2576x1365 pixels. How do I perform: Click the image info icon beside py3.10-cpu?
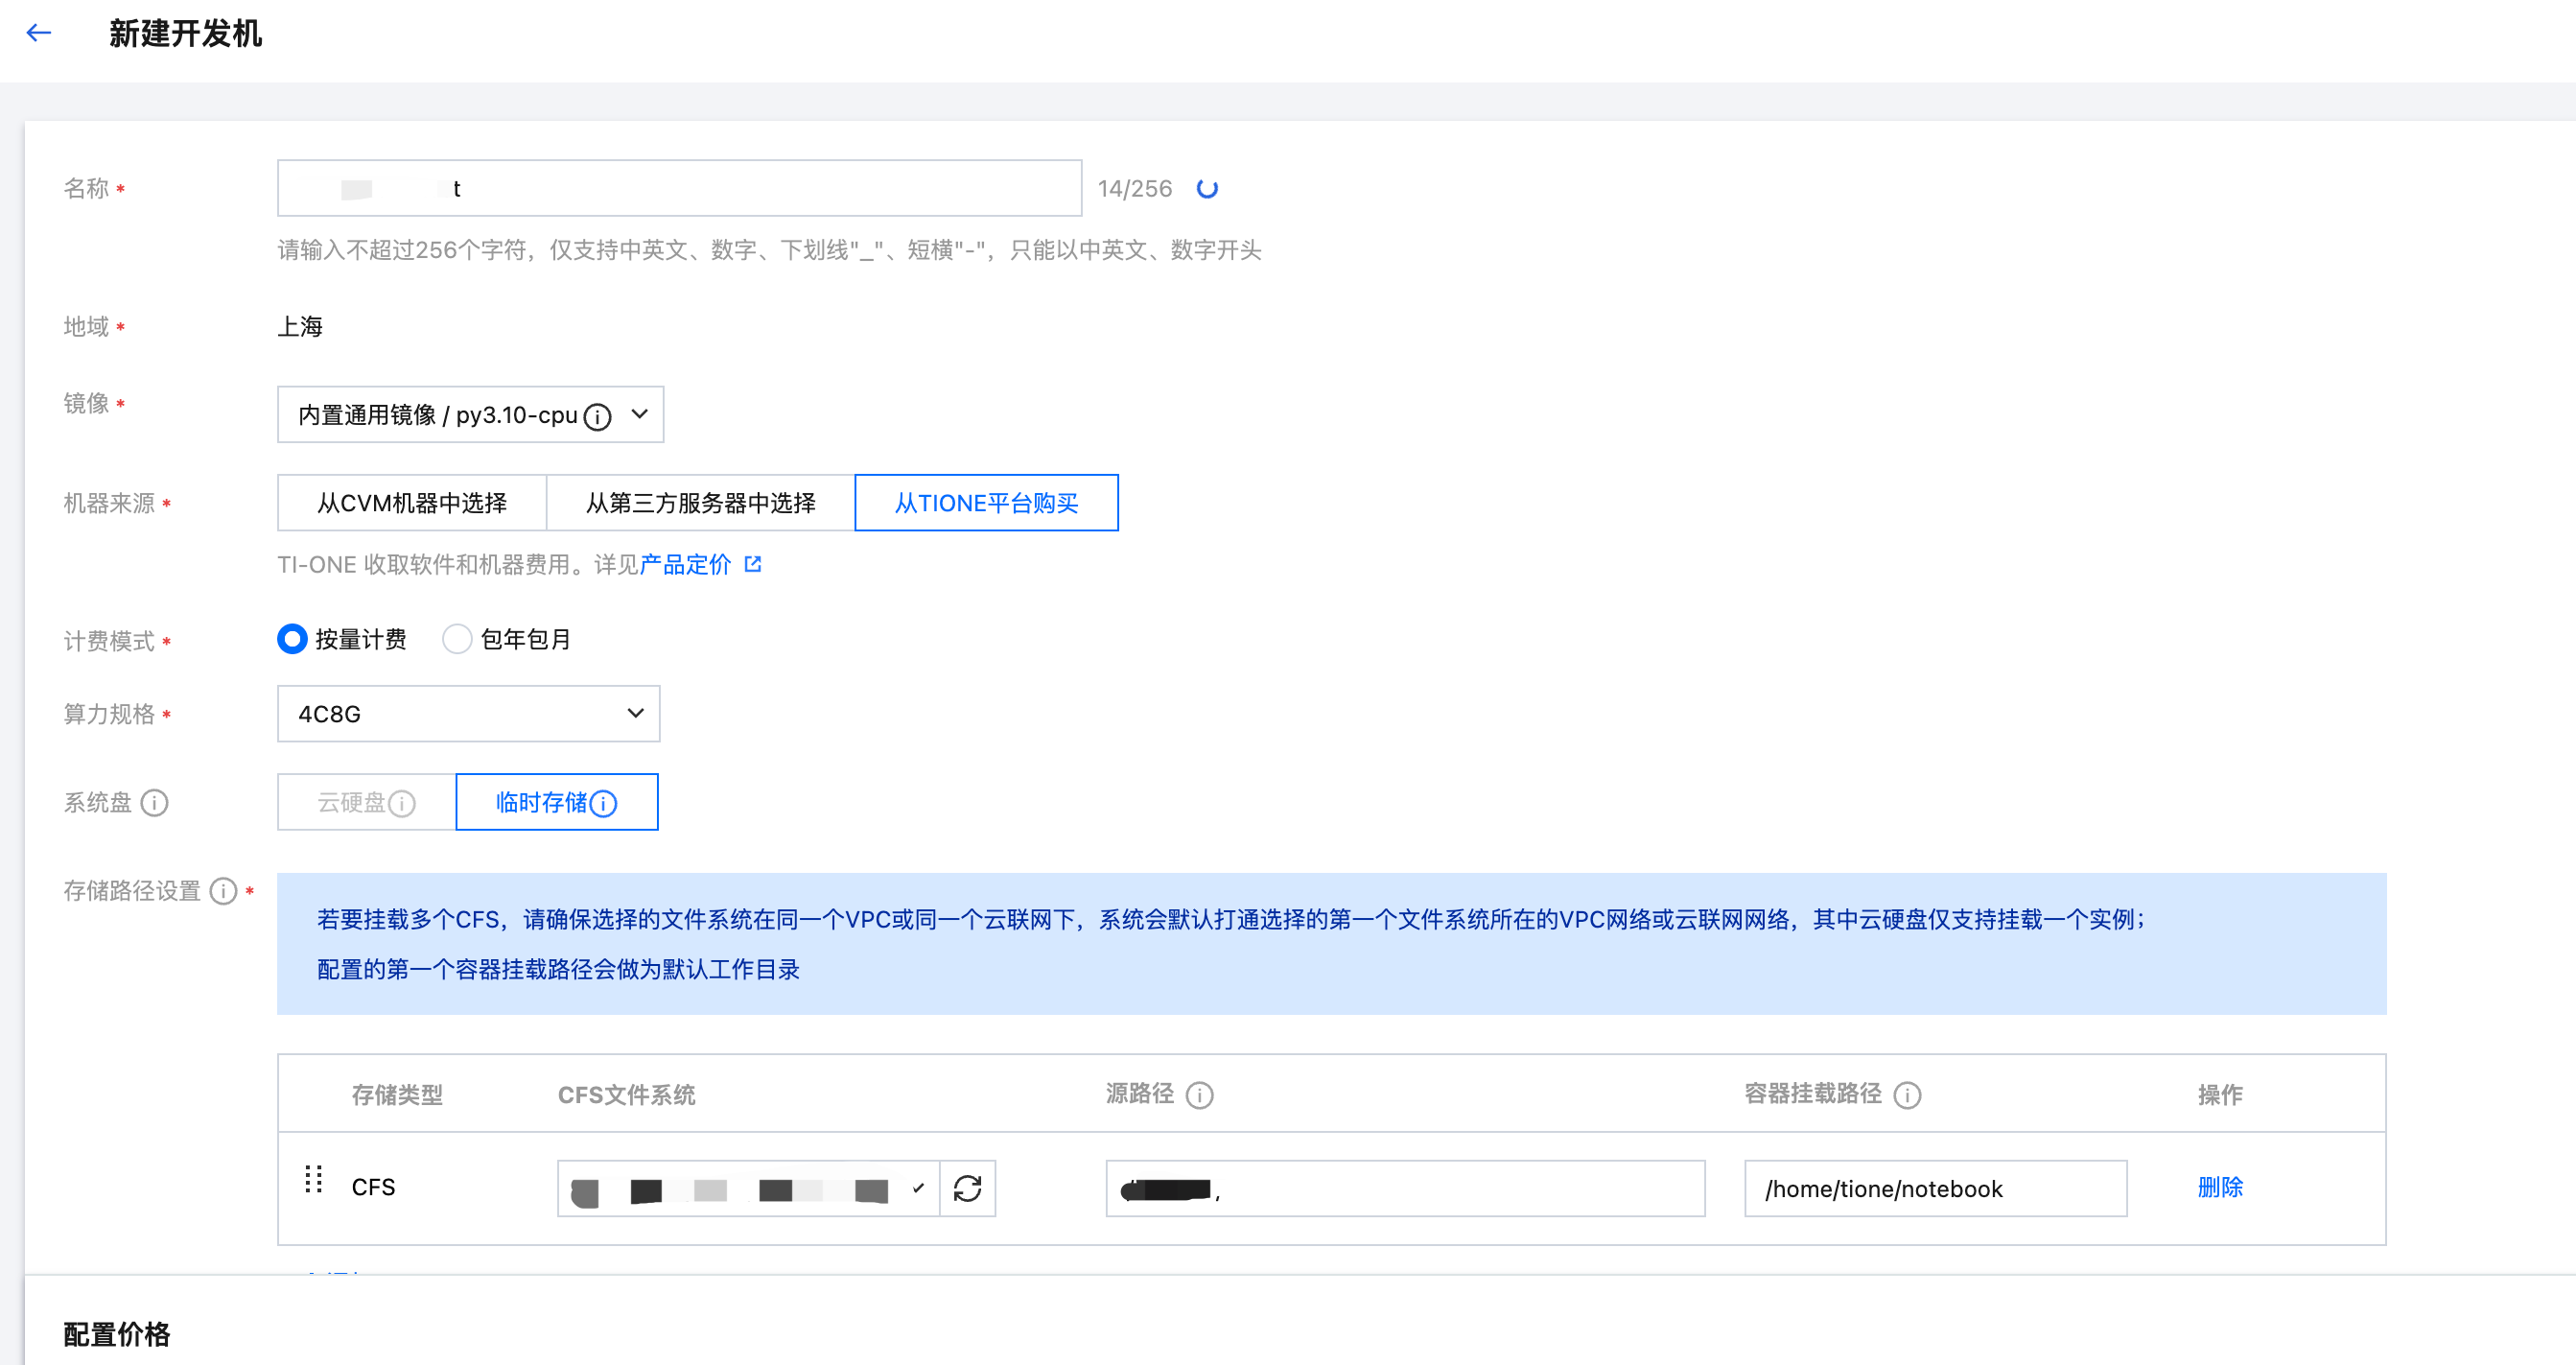point(597,416)
